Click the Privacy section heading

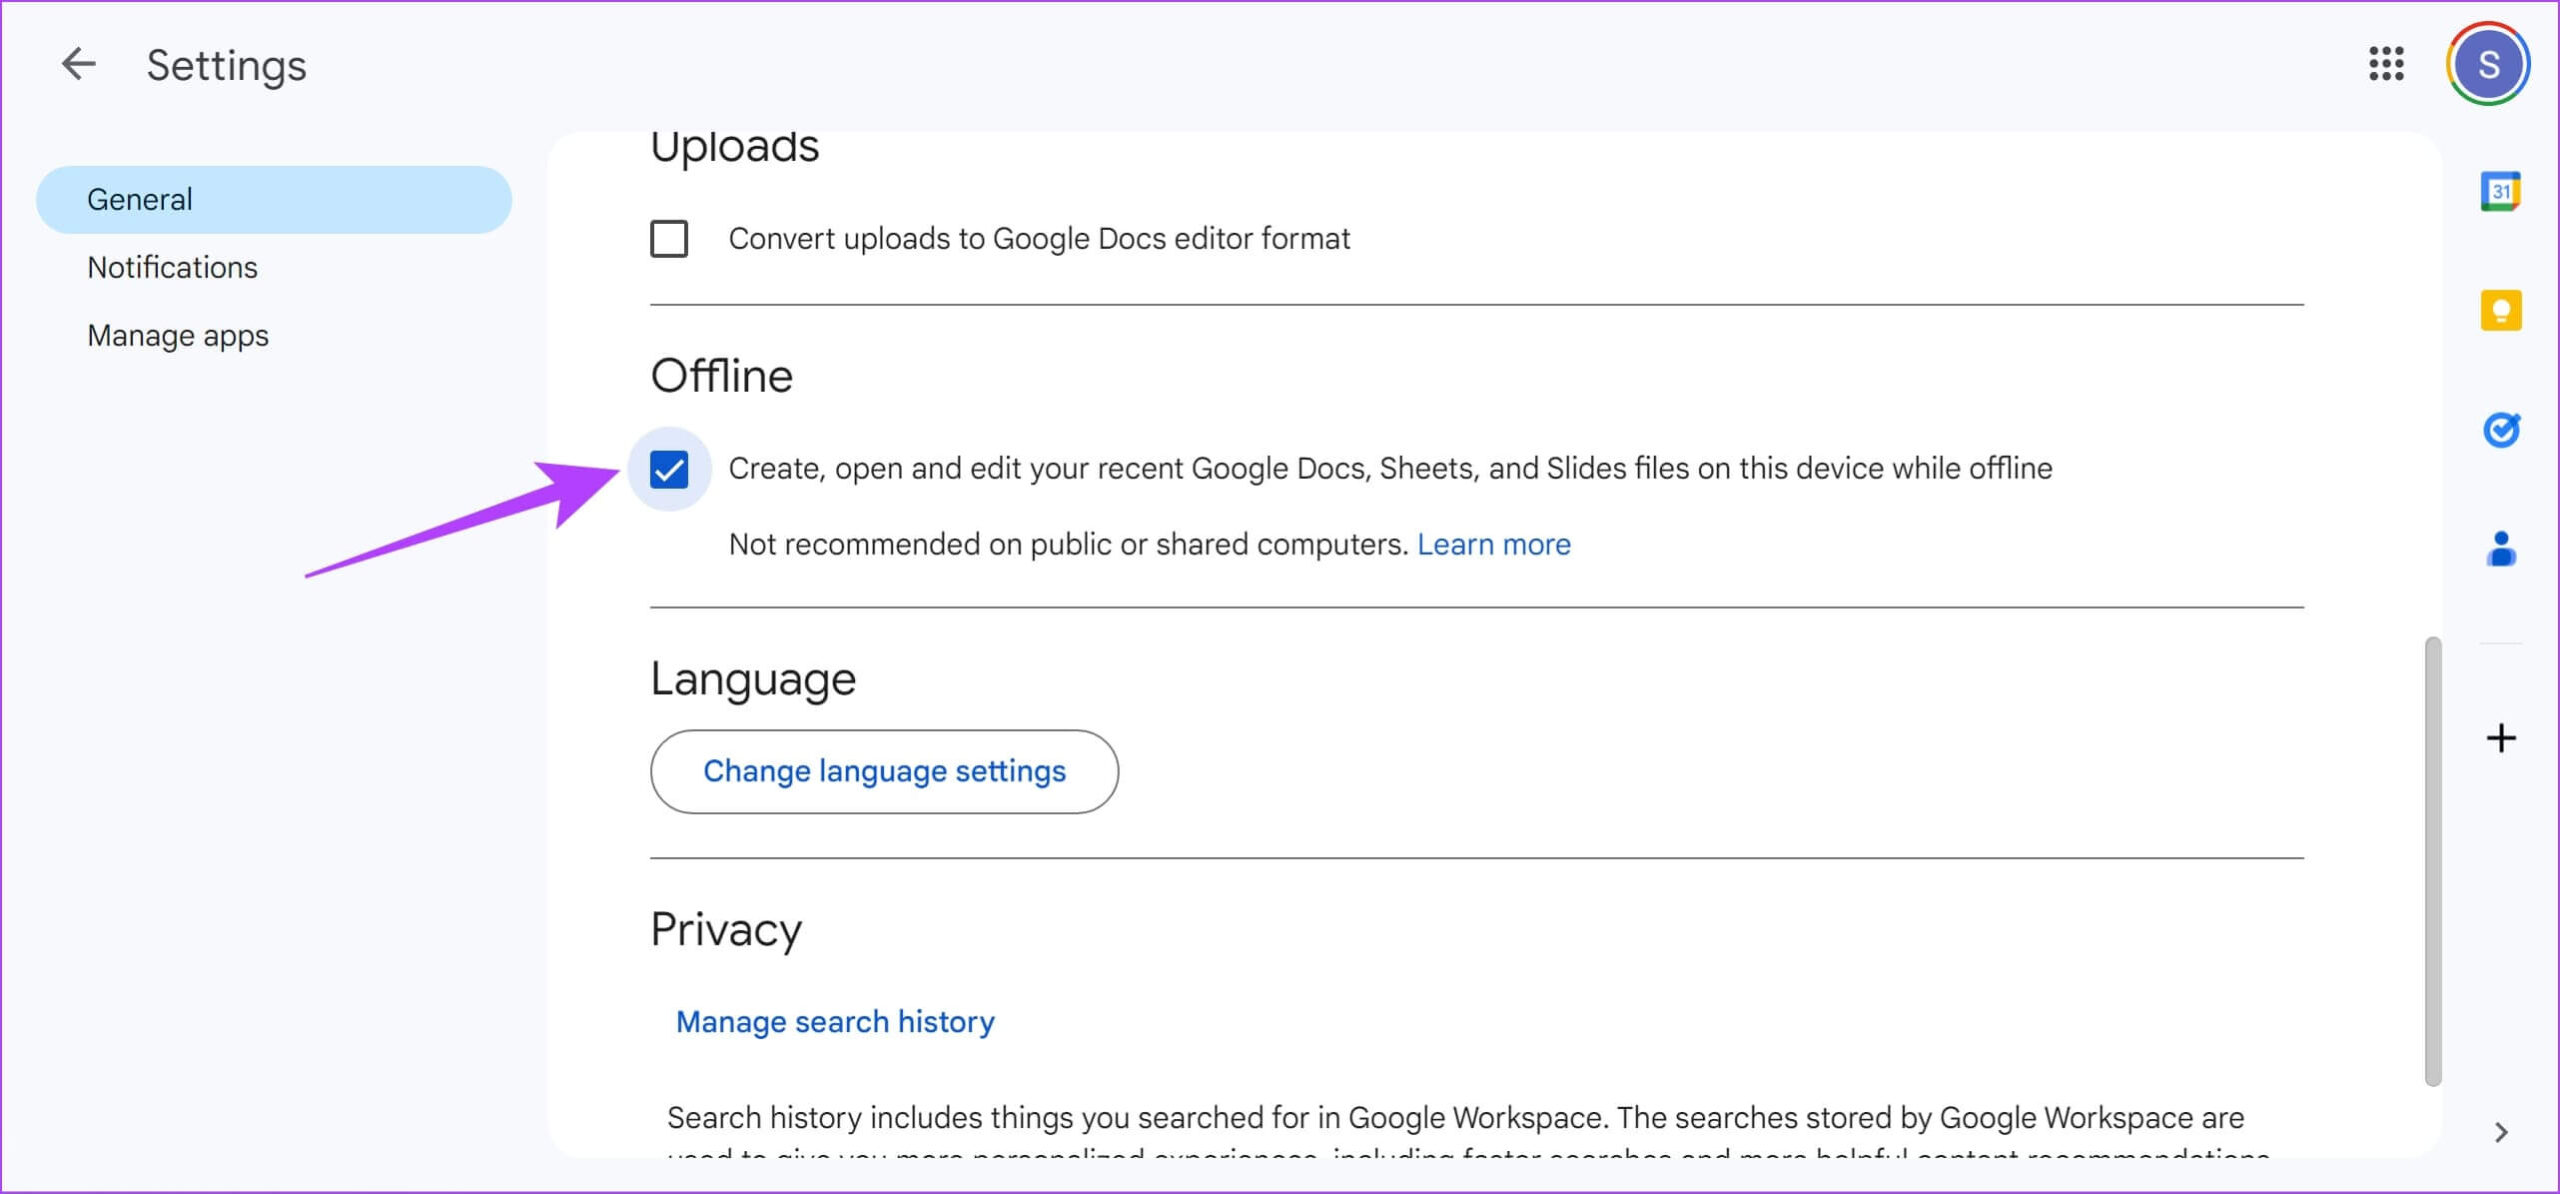[x=726, y=931]
